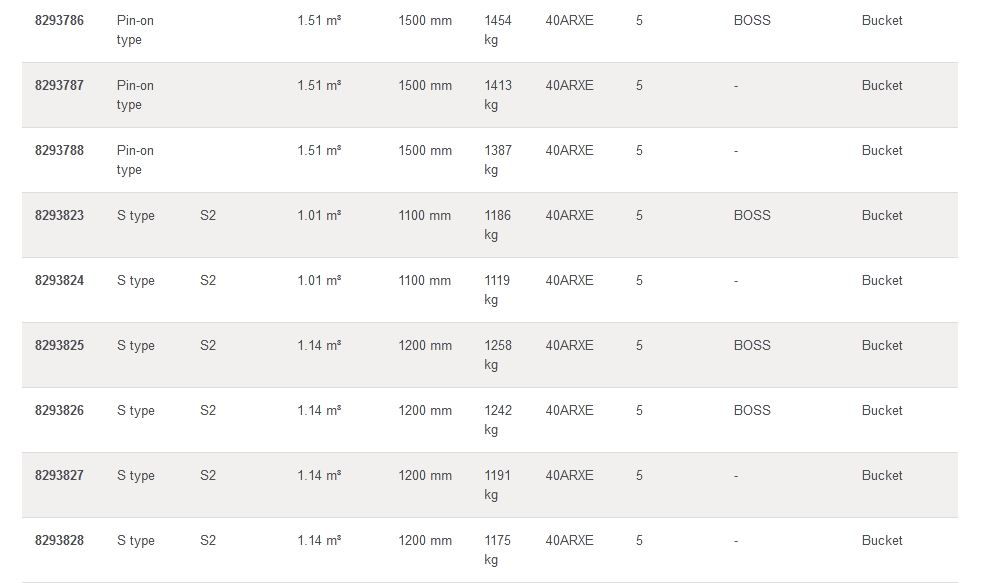Open part number 8293786

59,20
